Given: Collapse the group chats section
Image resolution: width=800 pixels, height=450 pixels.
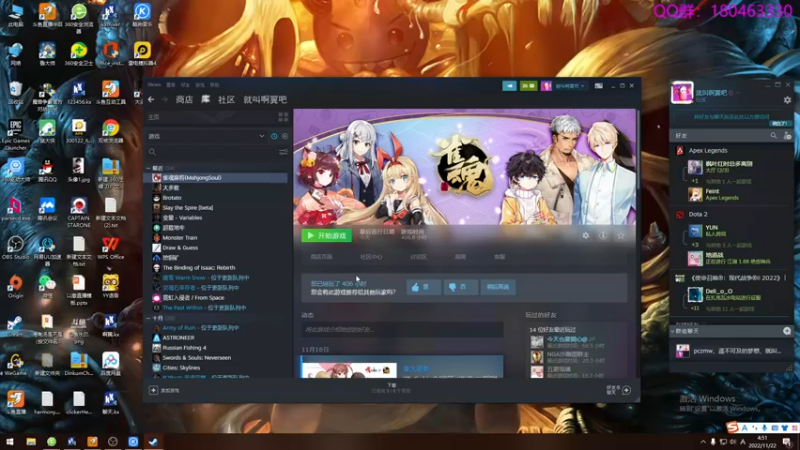Looking at the screenshot, I should (672, 331).
